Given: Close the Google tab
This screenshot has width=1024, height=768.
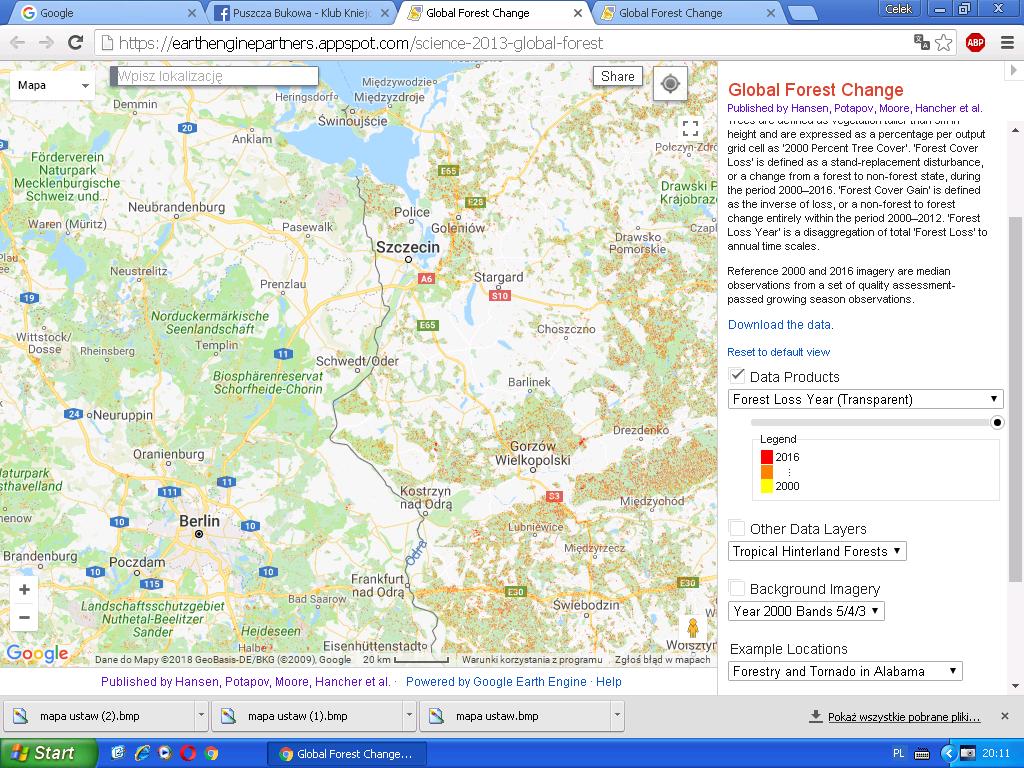Looking at the screenshot, I should click(x=191, y=12).
